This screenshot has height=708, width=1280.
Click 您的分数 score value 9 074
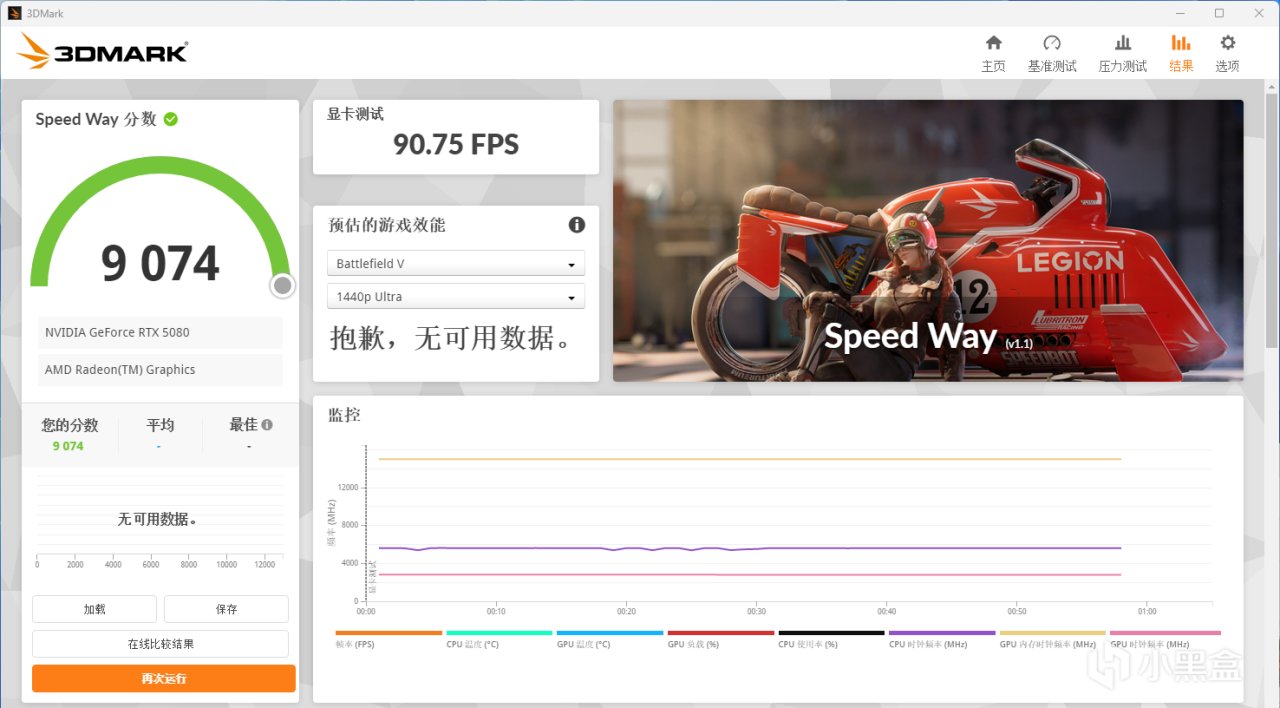tap(68, 446)
